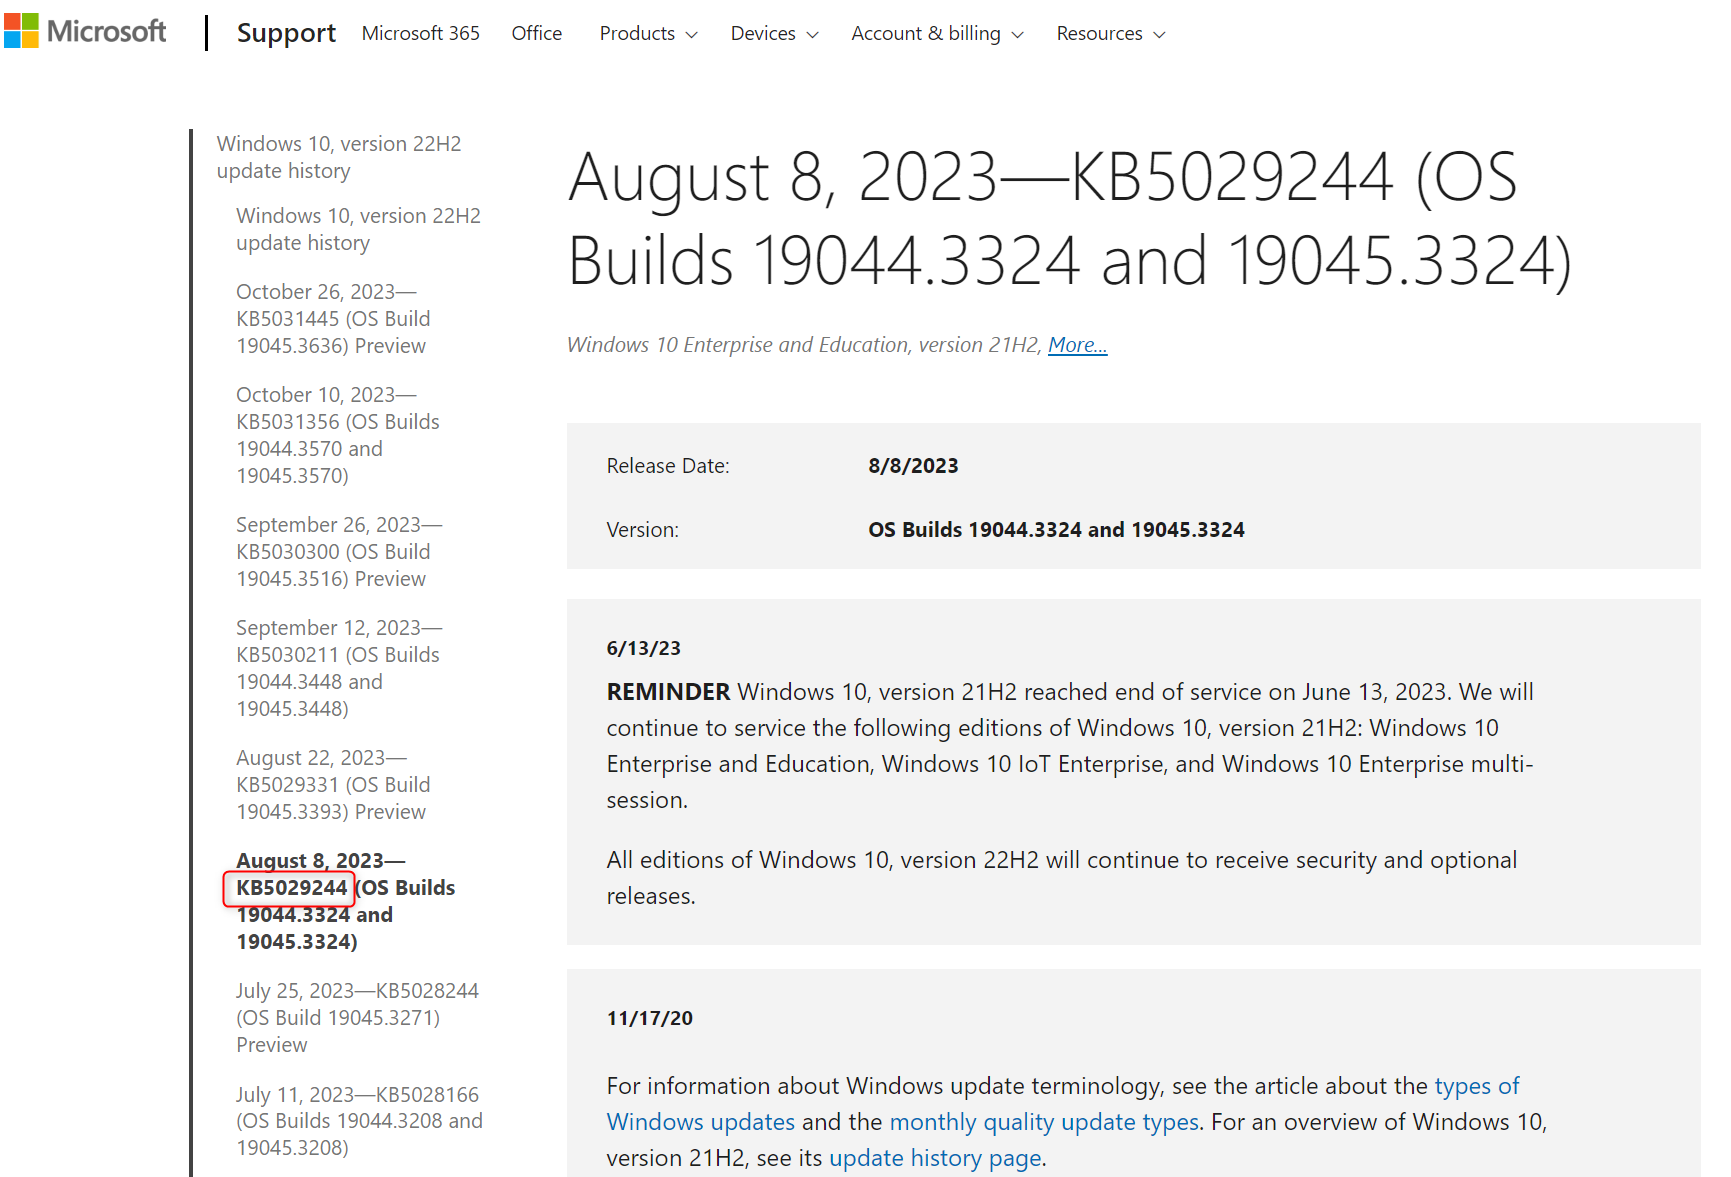Expand the Products dropdown

(648, 33)
